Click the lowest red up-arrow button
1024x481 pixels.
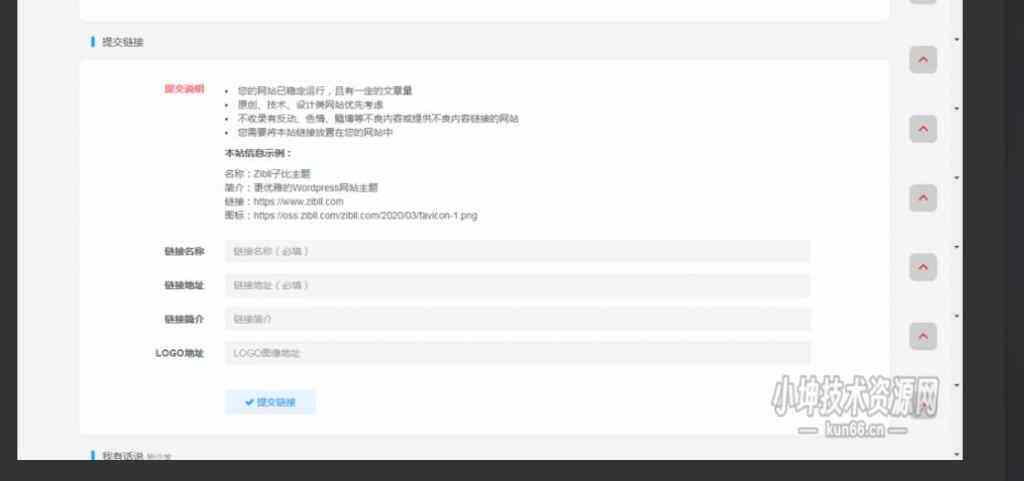[922, 336]
